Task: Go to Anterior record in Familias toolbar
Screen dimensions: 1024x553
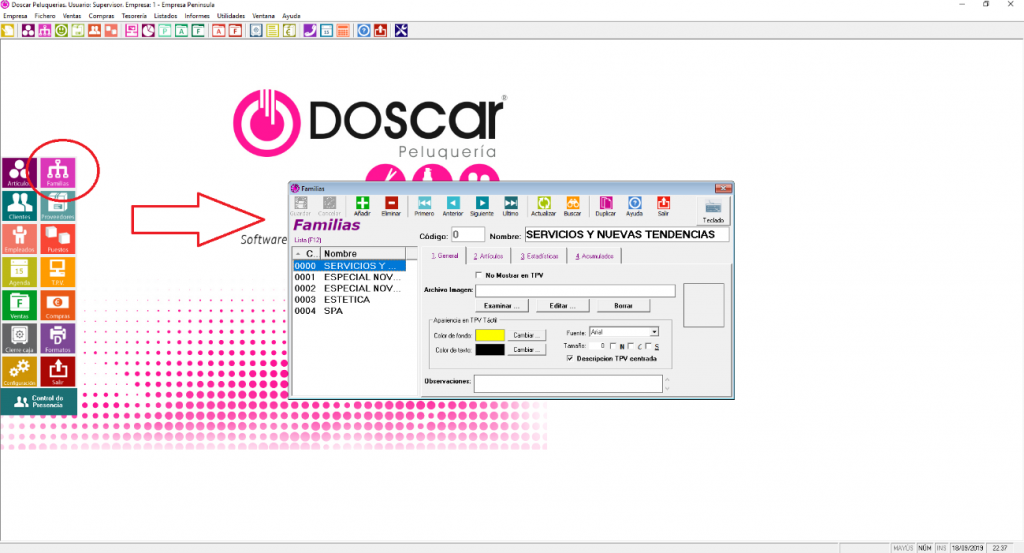Action: click(x=453, y=206)
